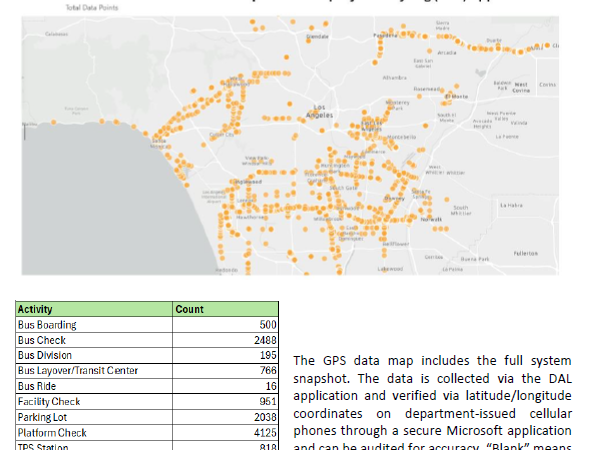Click the Los Angeles label on map

pos(320,113)
